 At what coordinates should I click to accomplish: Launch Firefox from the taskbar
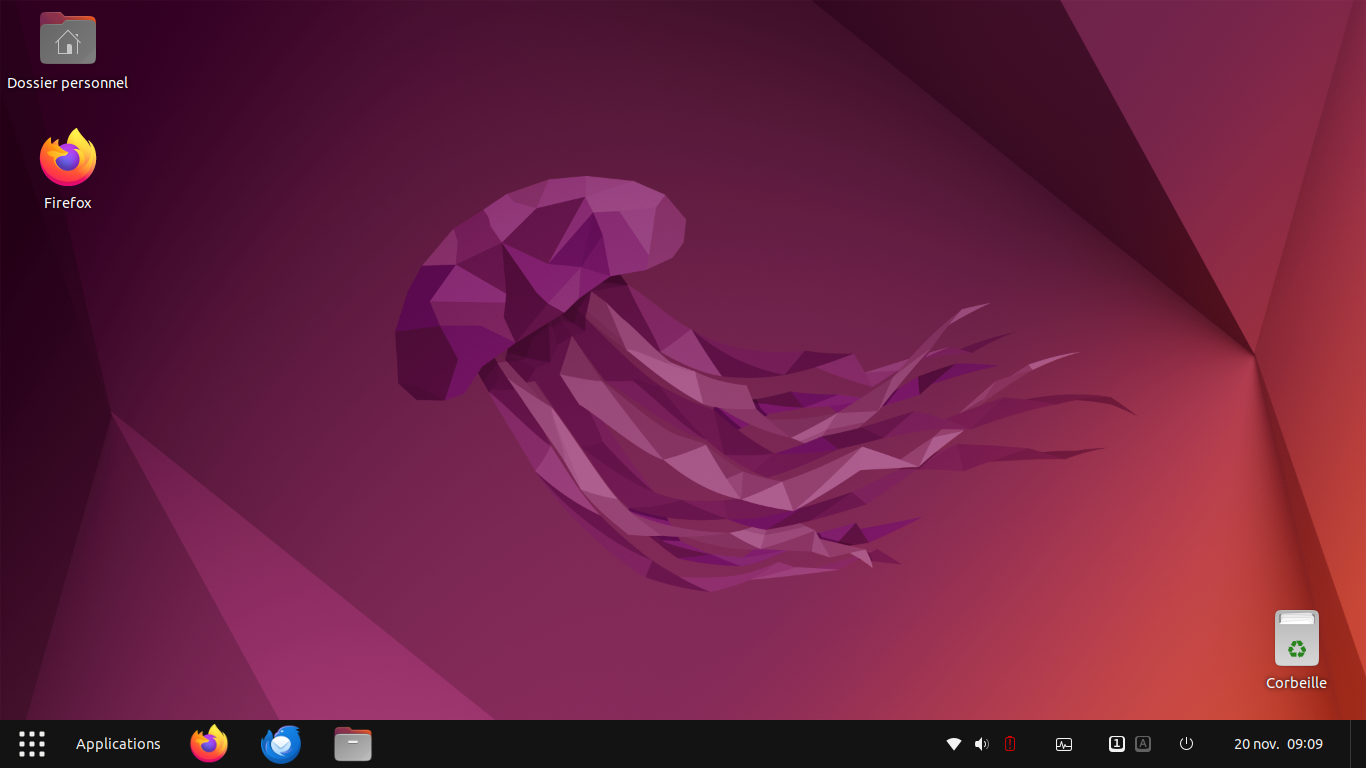coord(209,744)
